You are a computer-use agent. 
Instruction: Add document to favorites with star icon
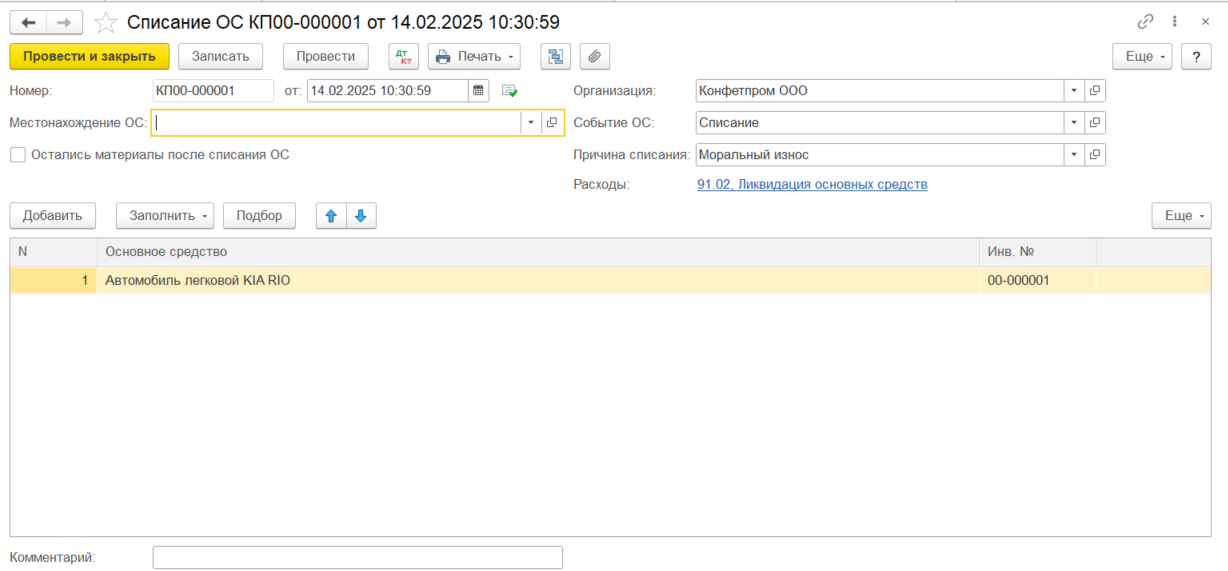click(x=106, y=22)
